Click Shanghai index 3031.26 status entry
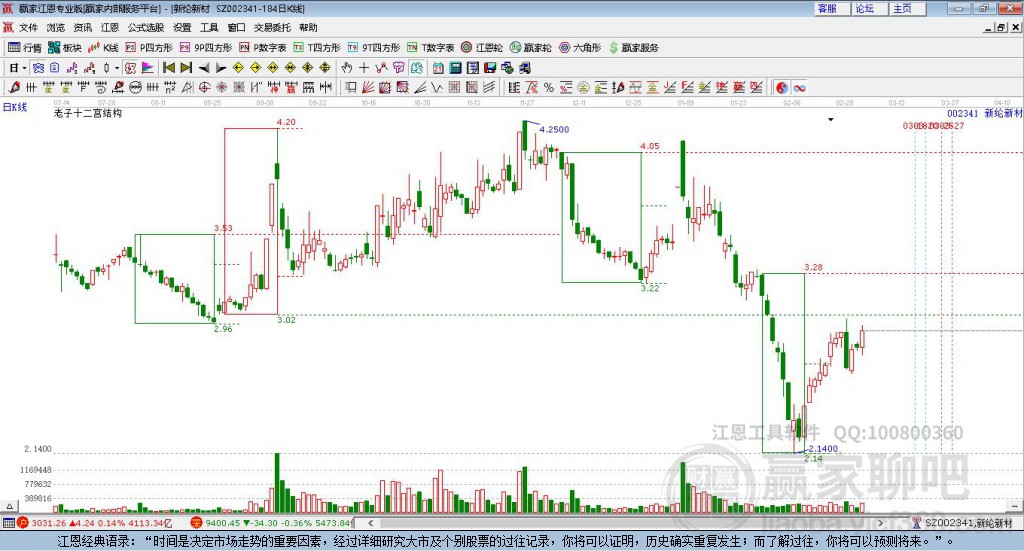 click(x=95, y=523)
